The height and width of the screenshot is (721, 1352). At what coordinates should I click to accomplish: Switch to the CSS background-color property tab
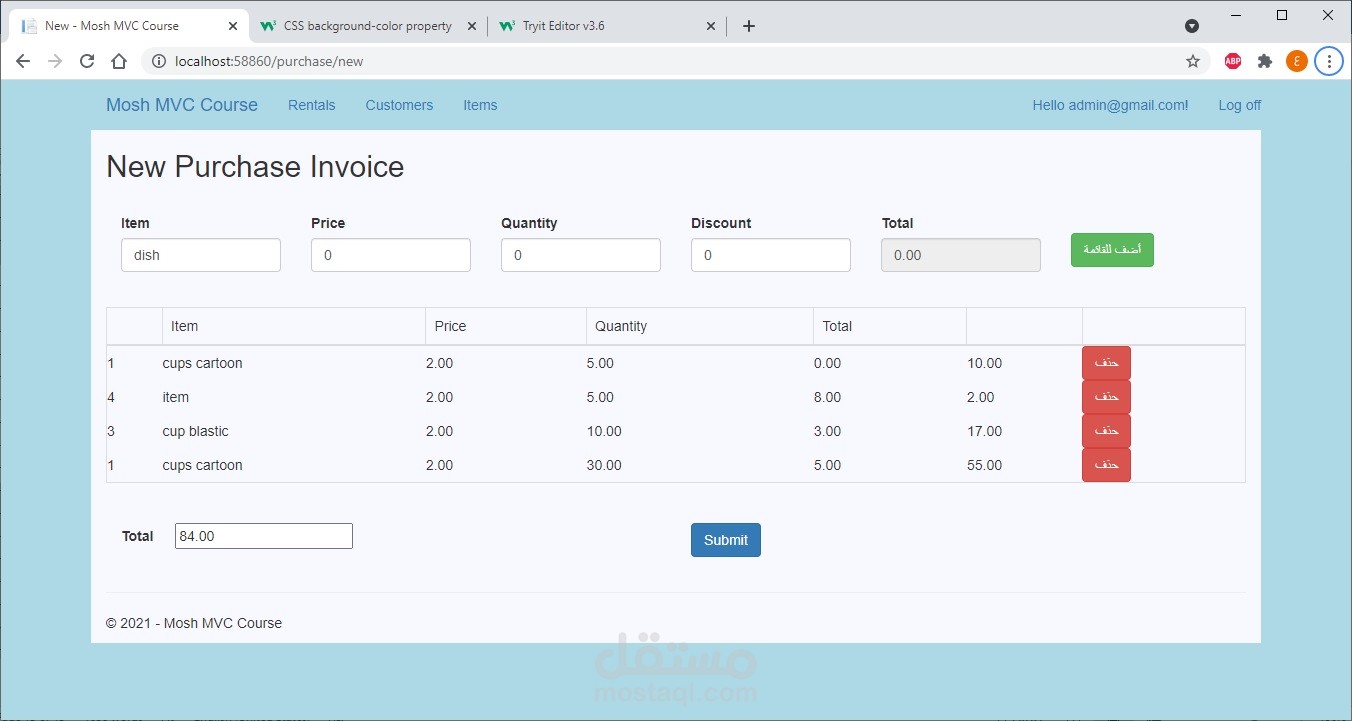tap(367, 26)
